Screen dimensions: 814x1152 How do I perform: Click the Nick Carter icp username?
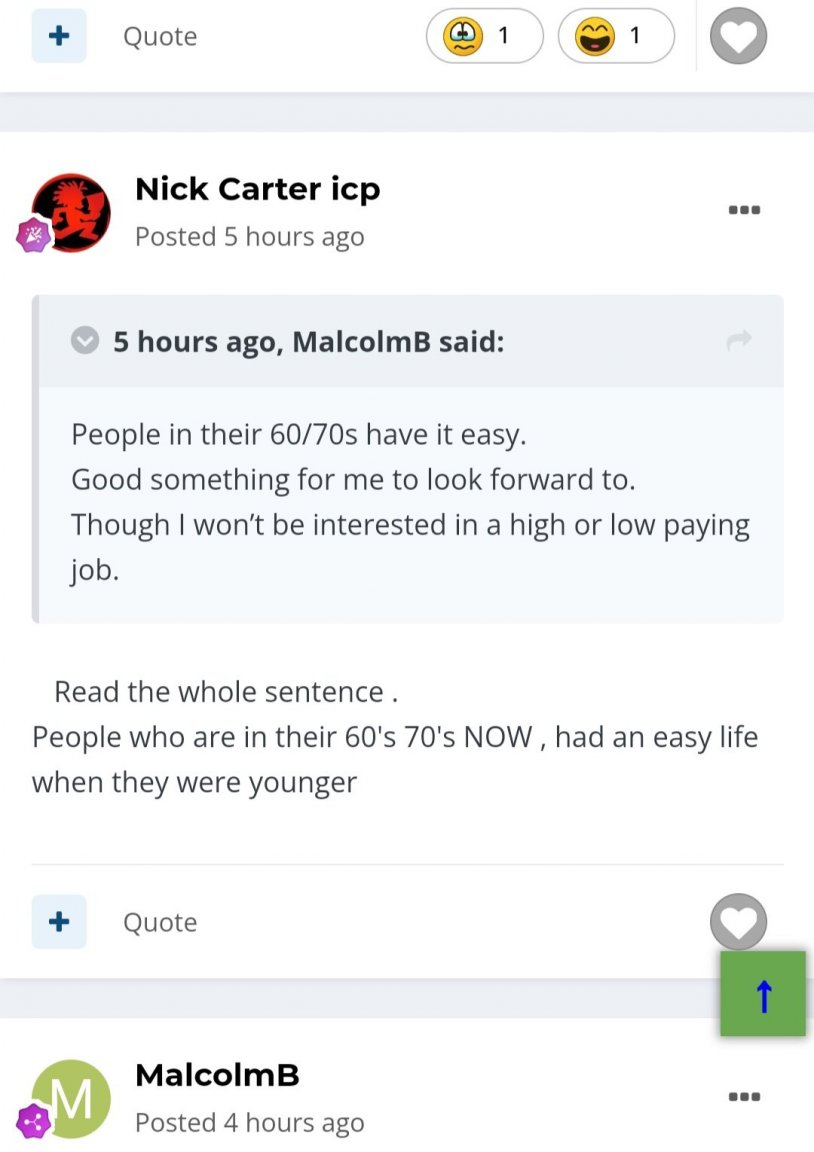(257, 189)
